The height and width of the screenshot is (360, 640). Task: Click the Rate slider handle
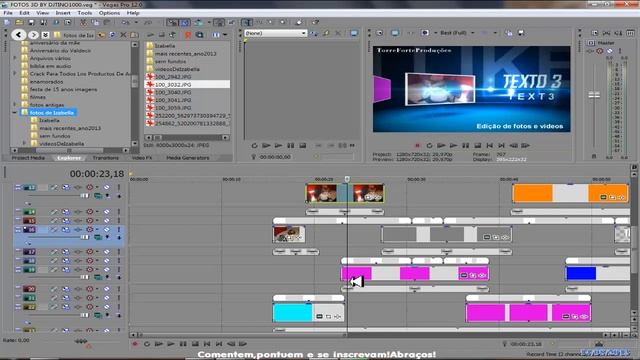tap(81, 341)
